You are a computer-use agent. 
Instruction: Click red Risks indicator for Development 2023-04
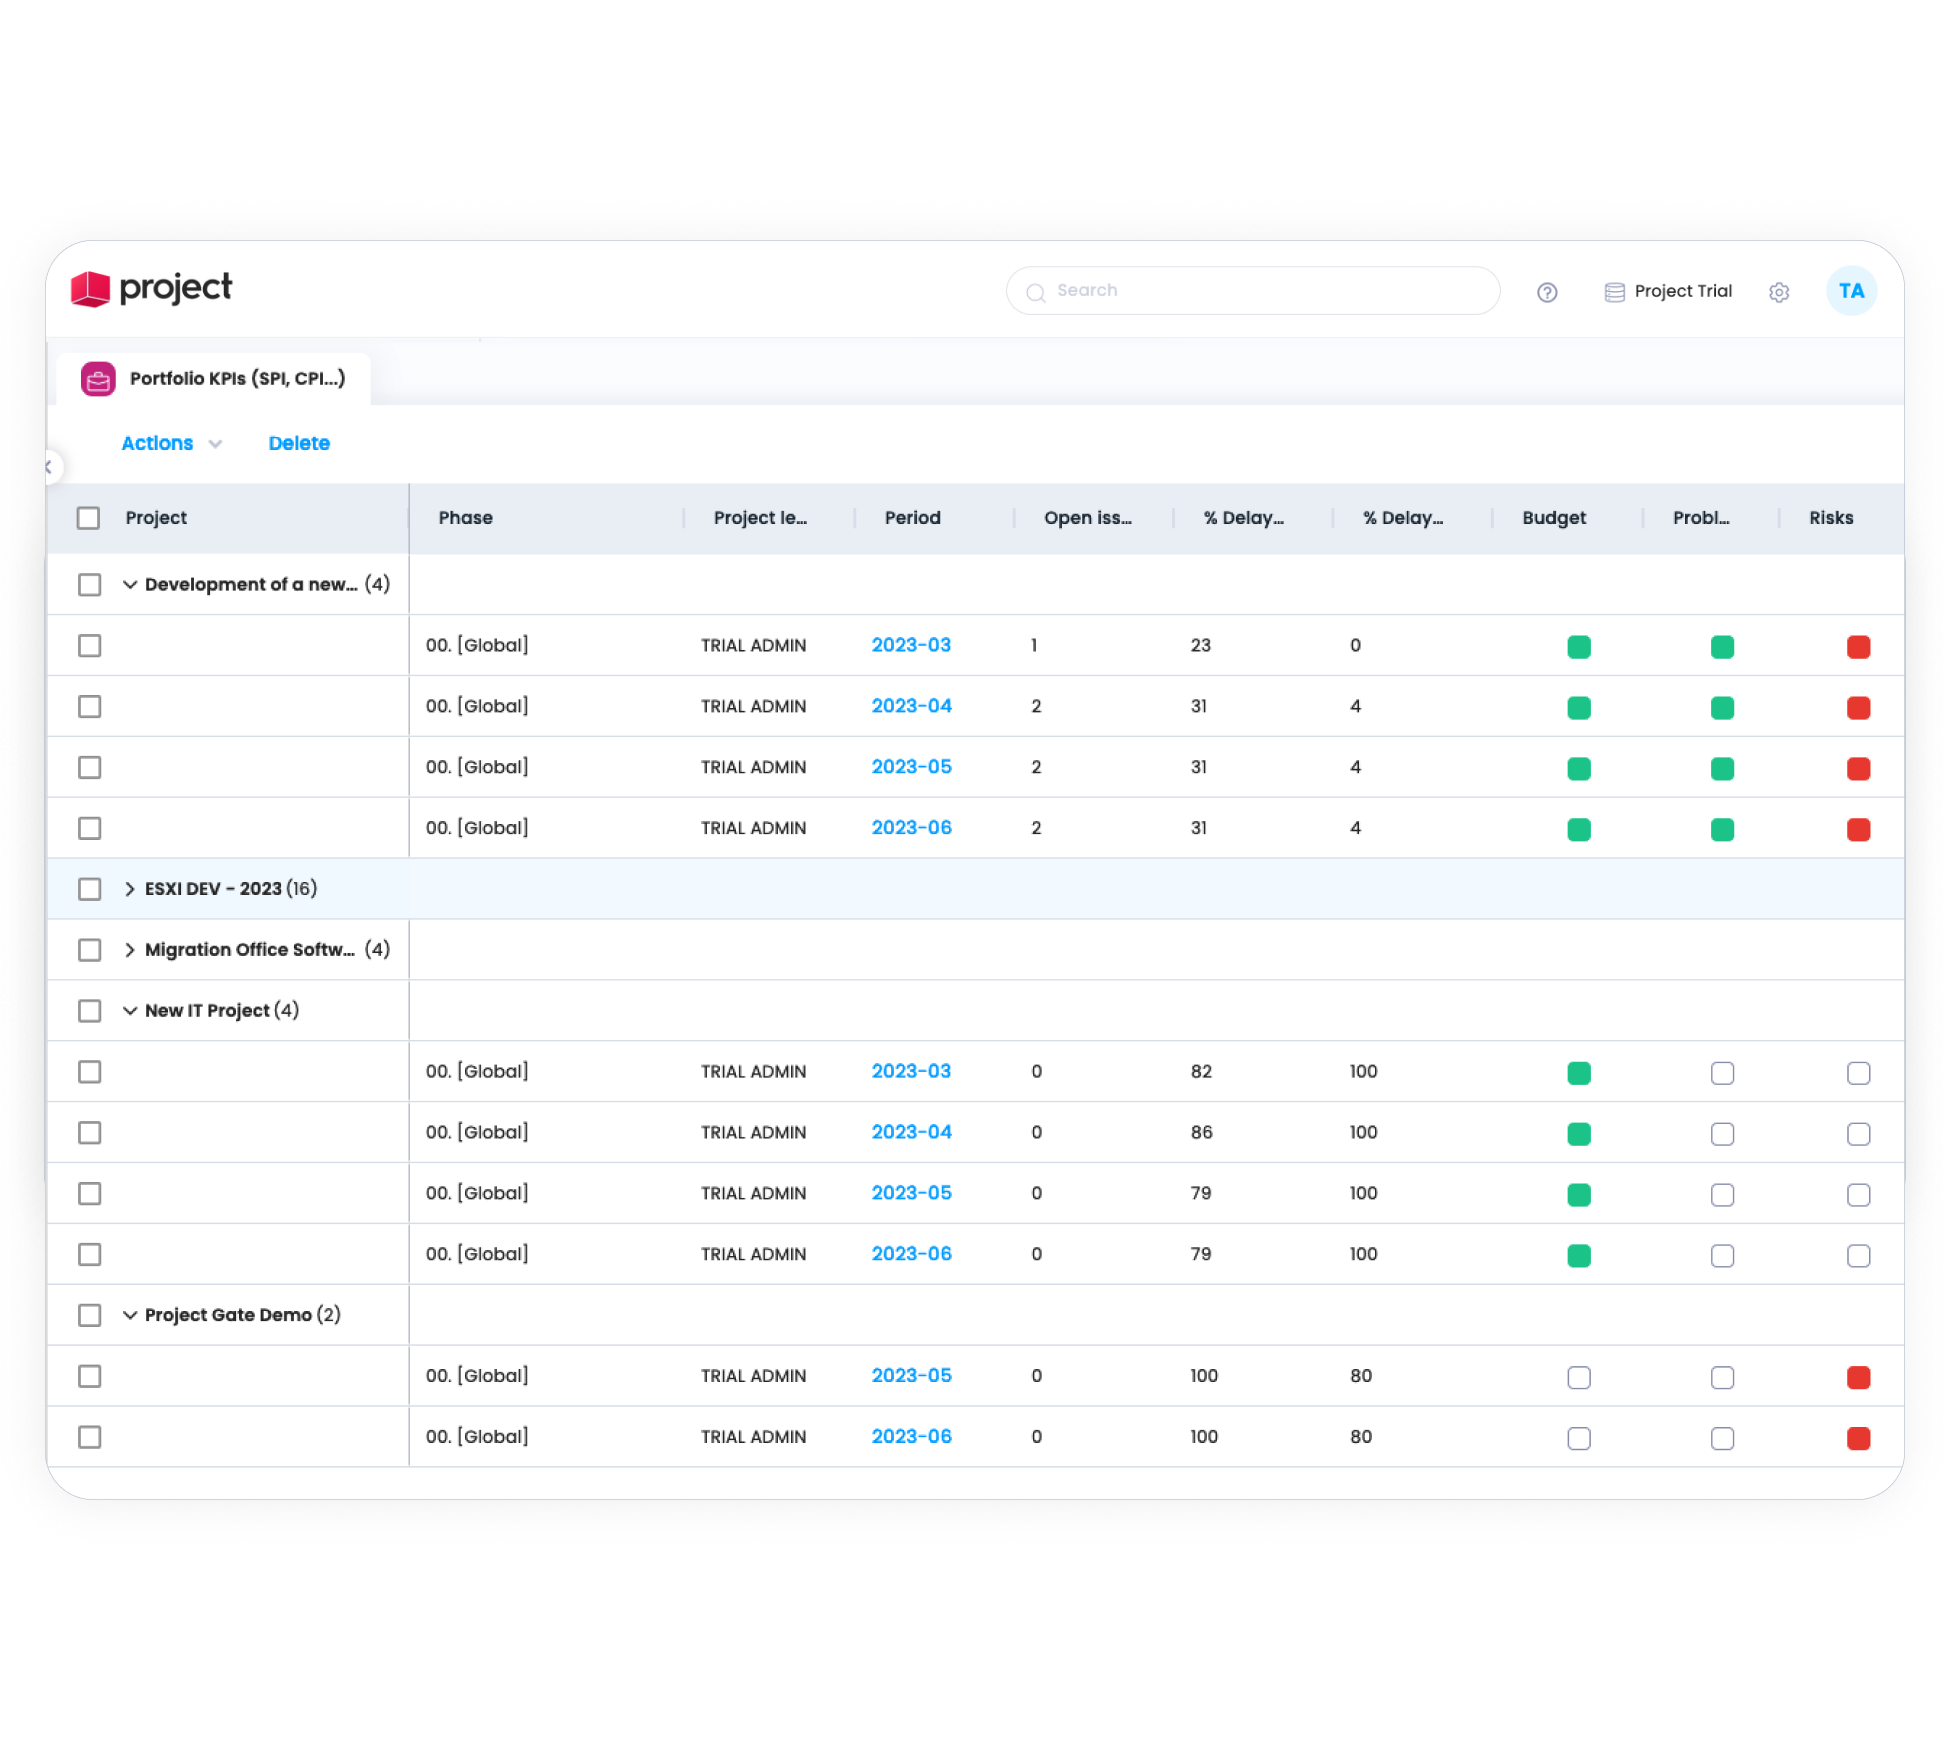tap(1858, 708)
